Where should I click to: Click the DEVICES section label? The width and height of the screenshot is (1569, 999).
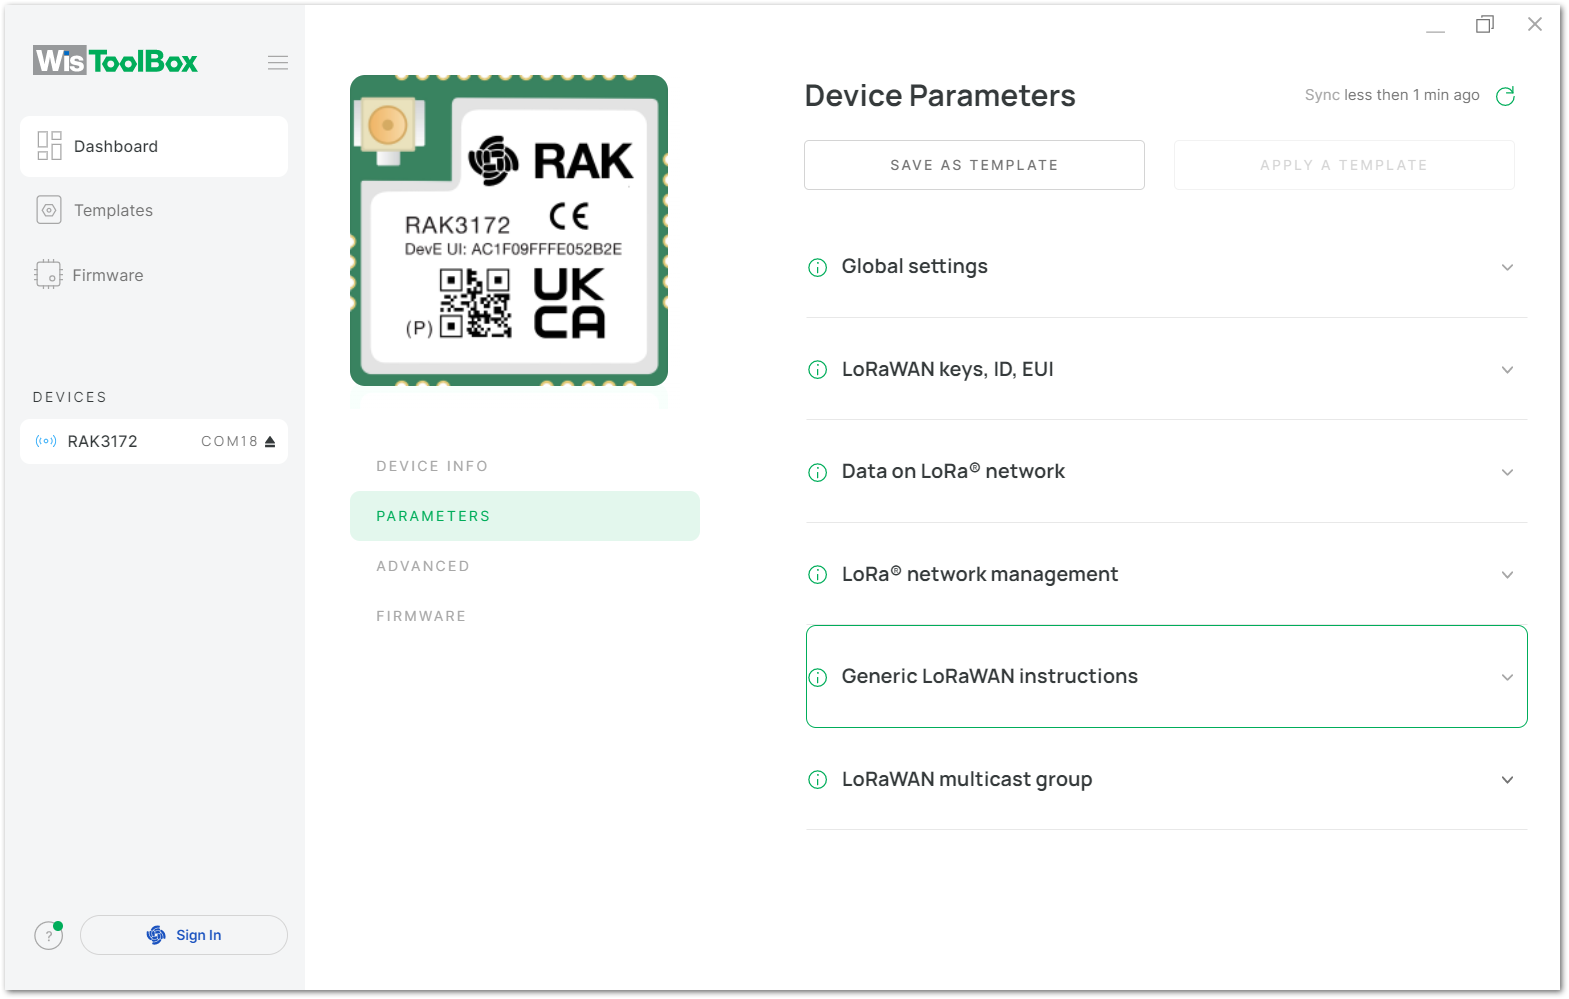pos(69,397)
